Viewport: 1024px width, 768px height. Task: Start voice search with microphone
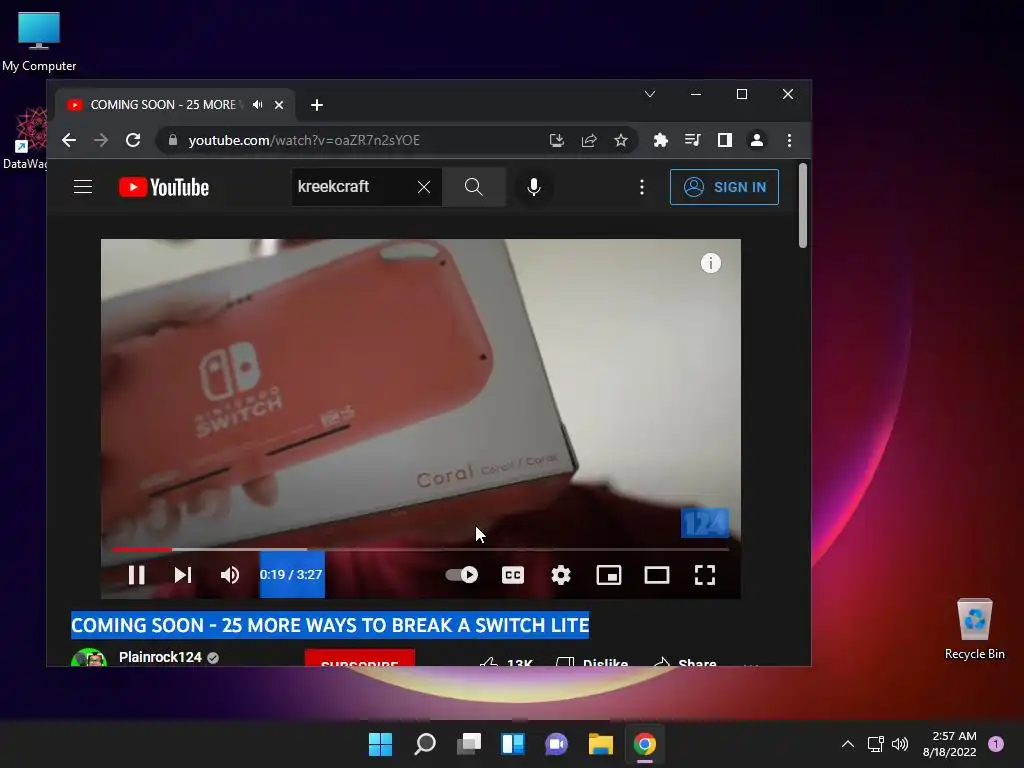(x=534, y=187)
